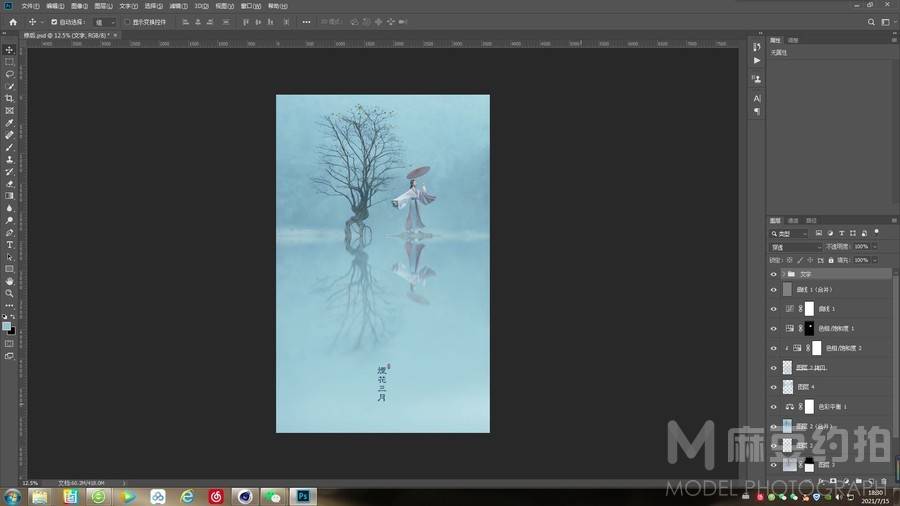
Task: Click the delete layer trash icon
Action: click(x=884, y=481)
